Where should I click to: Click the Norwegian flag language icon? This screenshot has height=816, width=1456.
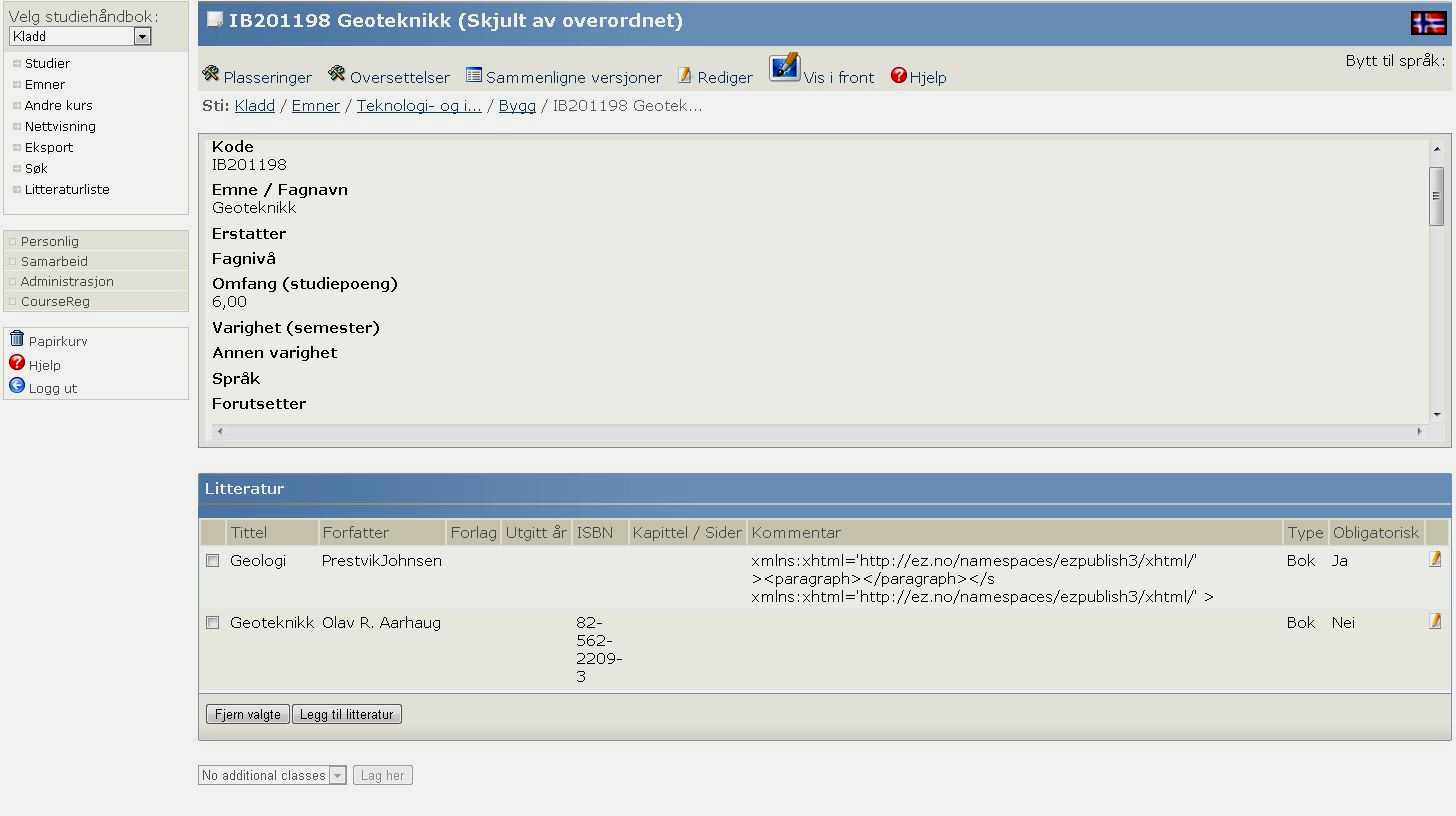pyautogui.click(x=1428, y=23)
